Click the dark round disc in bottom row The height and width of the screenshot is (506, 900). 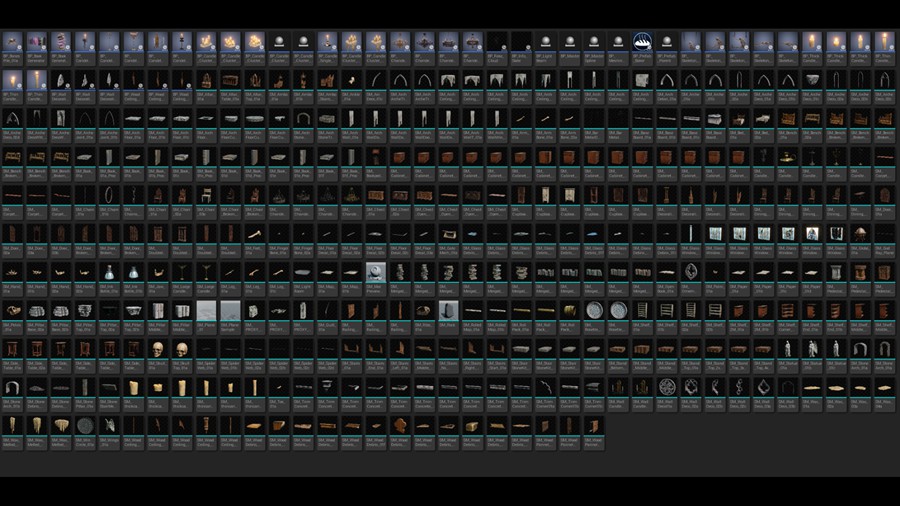85,426
